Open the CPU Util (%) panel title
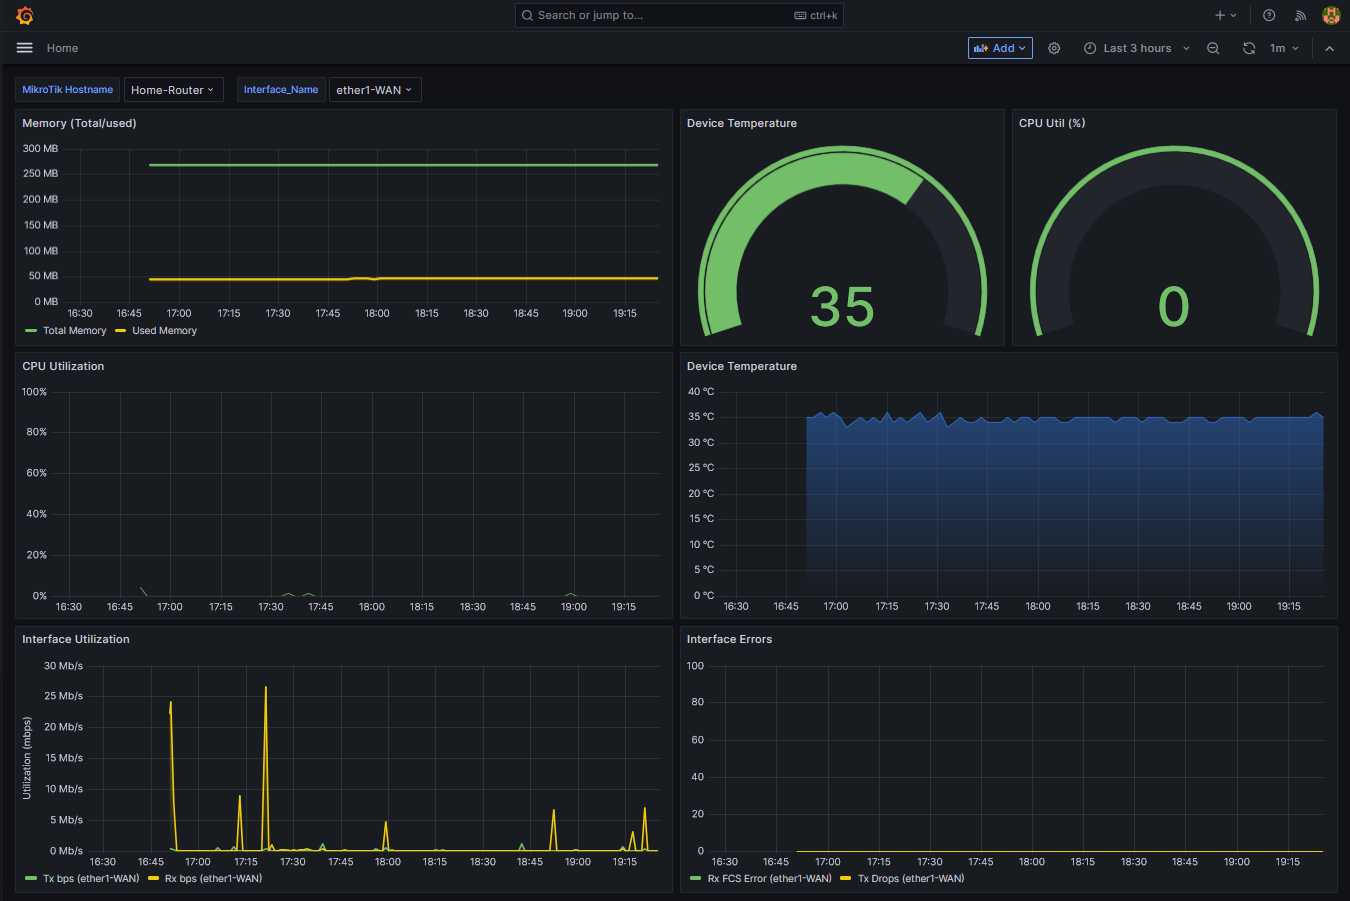This screenshot has height=901, width=1350. [1052, 123]
